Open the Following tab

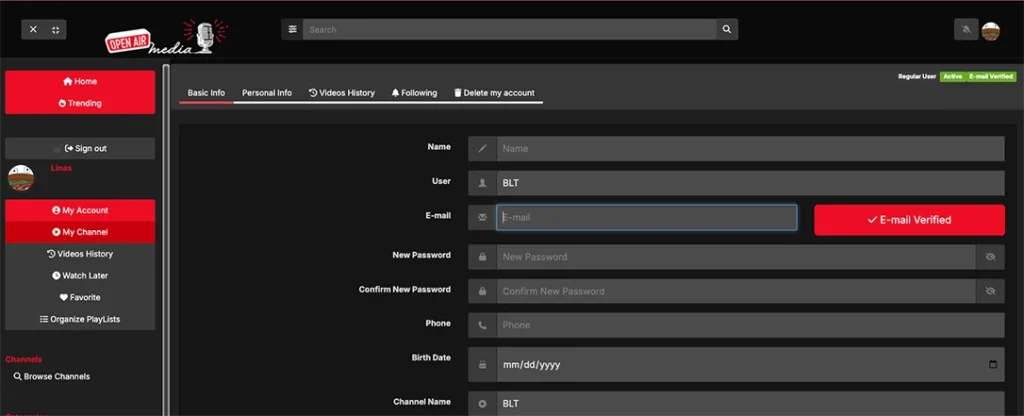[x=414, y=93]
